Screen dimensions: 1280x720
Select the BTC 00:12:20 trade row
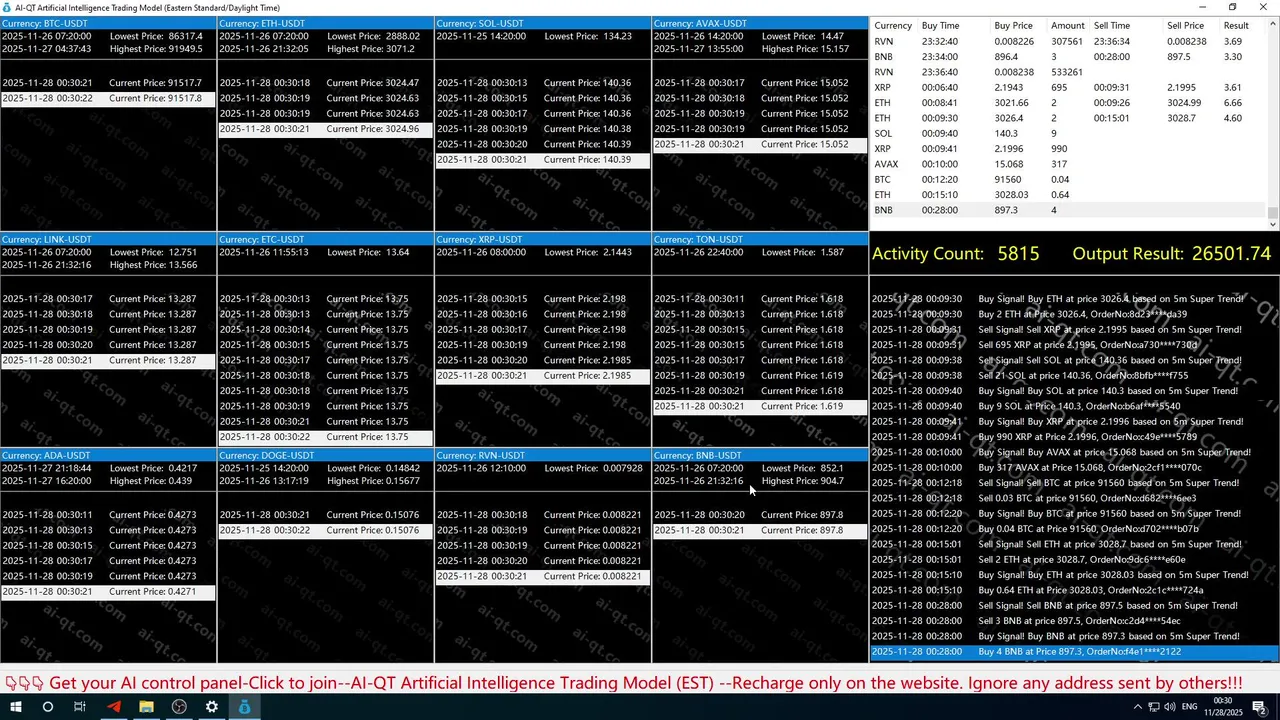click(x=1069, y=179)
